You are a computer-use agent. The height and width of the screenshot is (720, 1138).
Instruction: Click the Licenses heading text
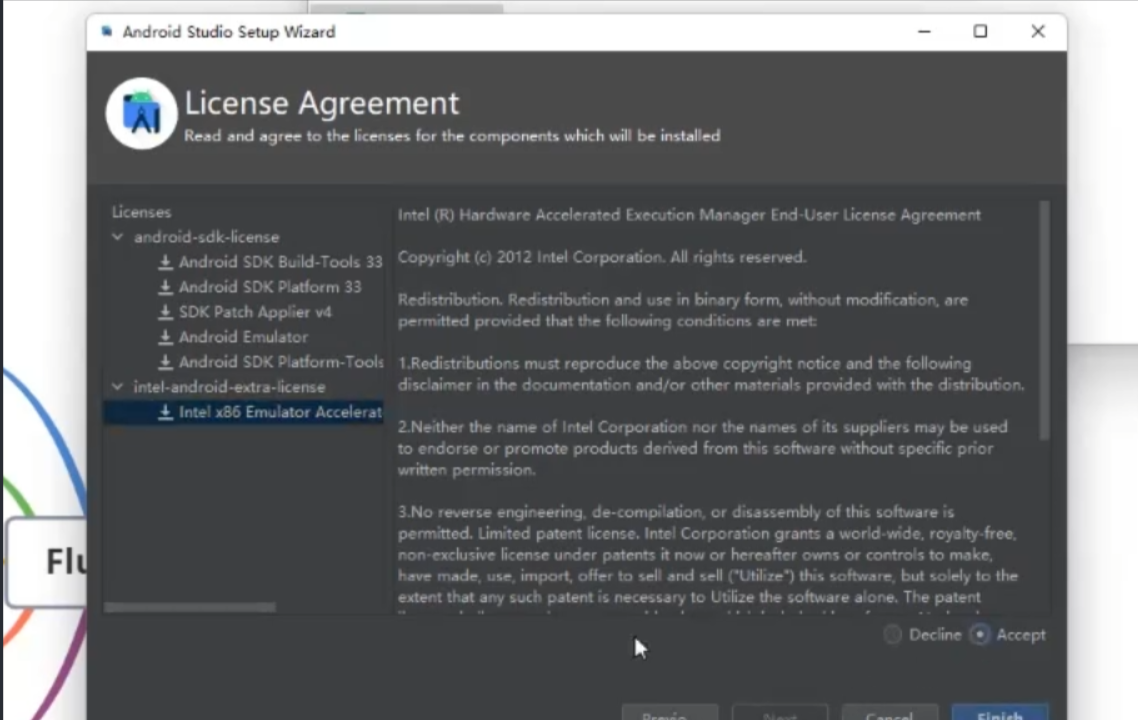pos(142,212)
